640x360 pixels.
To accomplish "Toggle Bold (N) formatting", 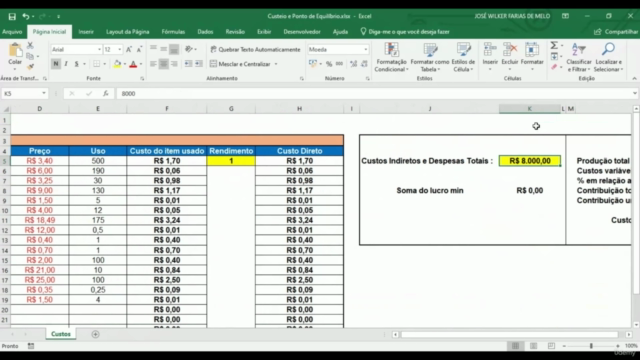I will click(56, 64).
